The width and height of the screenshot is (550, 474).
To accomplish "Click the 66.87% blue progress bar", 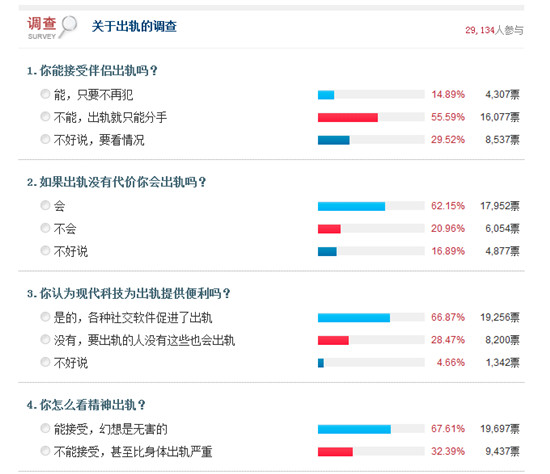I will tap(354, 318).
